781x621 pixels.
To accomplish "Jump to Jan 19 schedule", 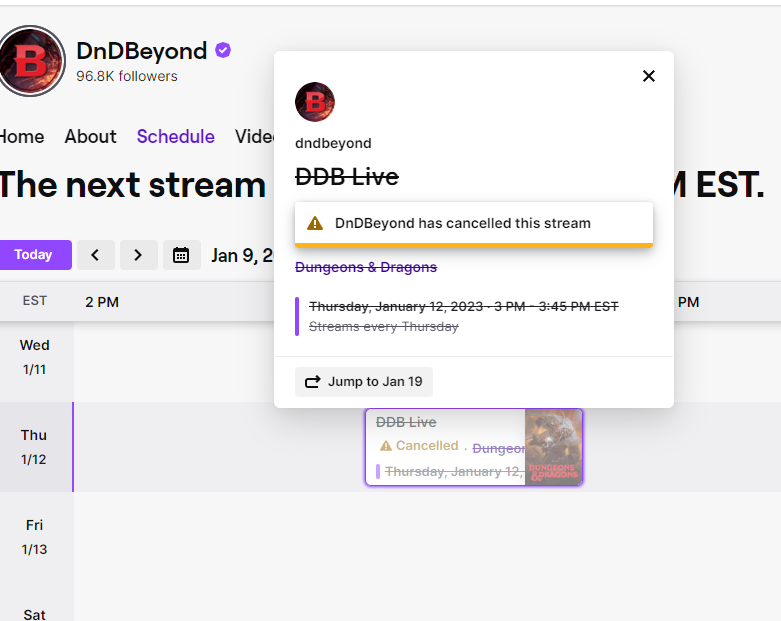I will coord(364,382).
